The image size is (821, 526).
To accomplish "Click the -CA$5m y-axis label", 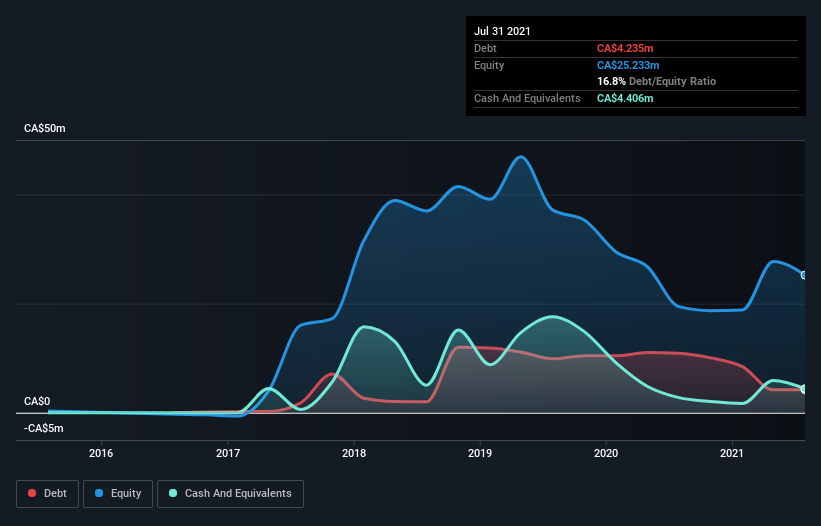I will click(43, 429).
